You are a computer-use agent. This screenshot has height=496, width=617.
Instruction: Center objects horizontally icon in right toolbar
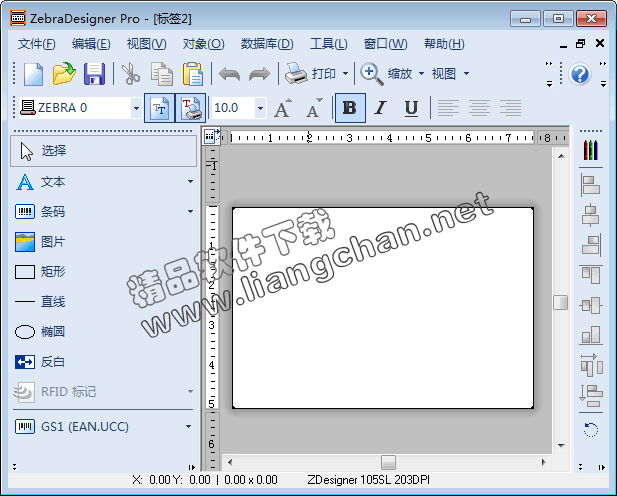point(591,215)
